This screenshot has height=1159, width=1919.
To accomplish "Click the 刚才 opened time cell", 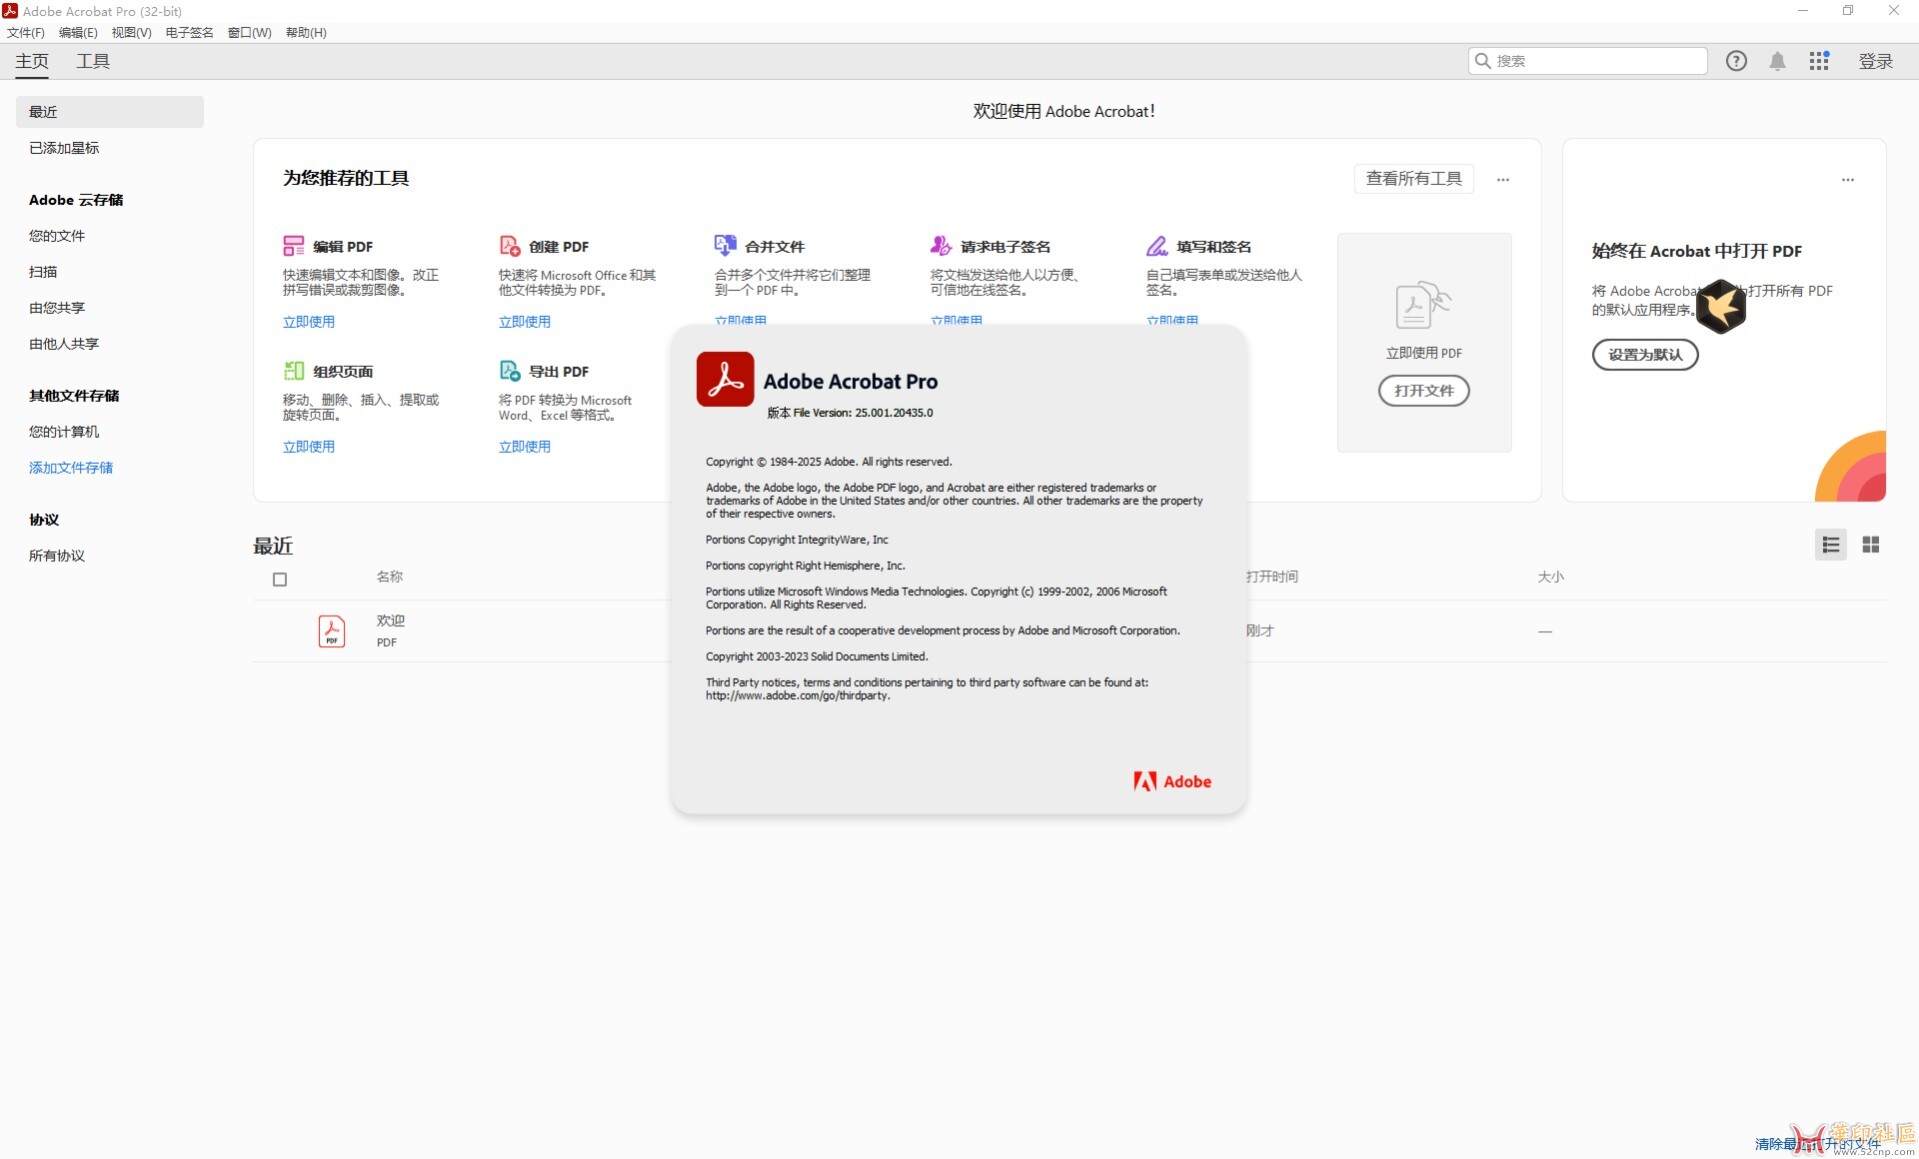I will click(1260, 631).
